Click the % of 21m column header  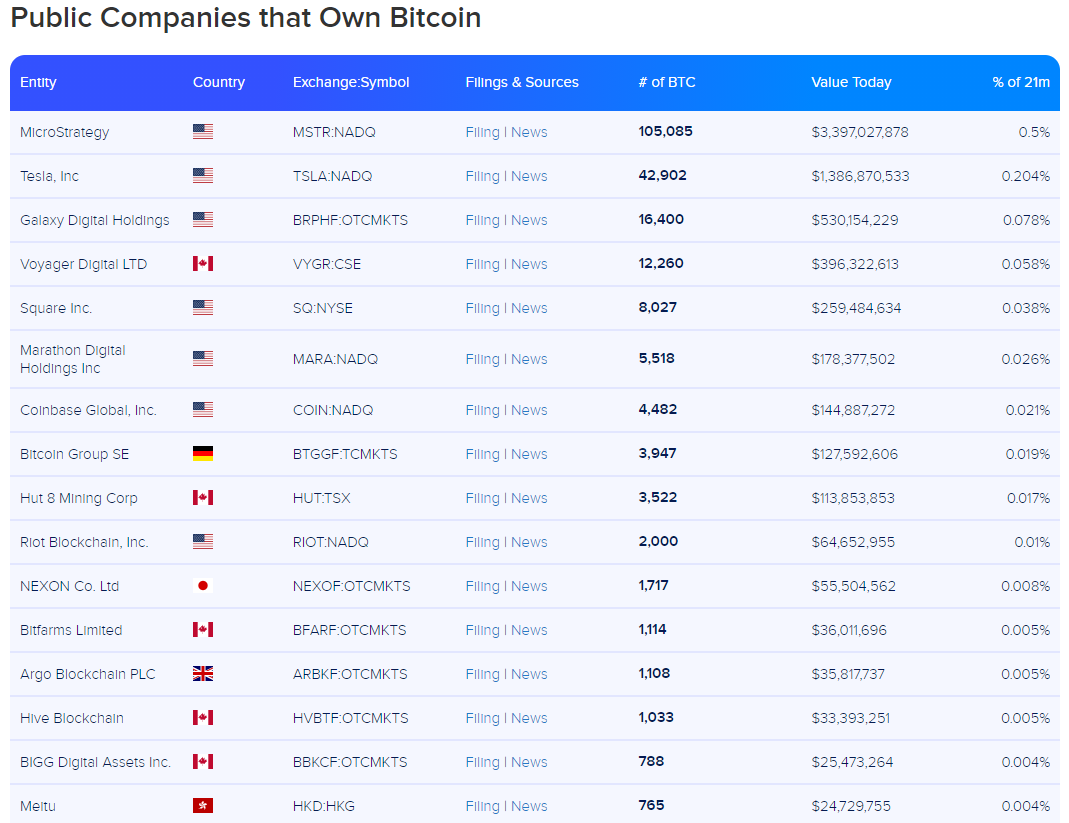(1021, 82)
